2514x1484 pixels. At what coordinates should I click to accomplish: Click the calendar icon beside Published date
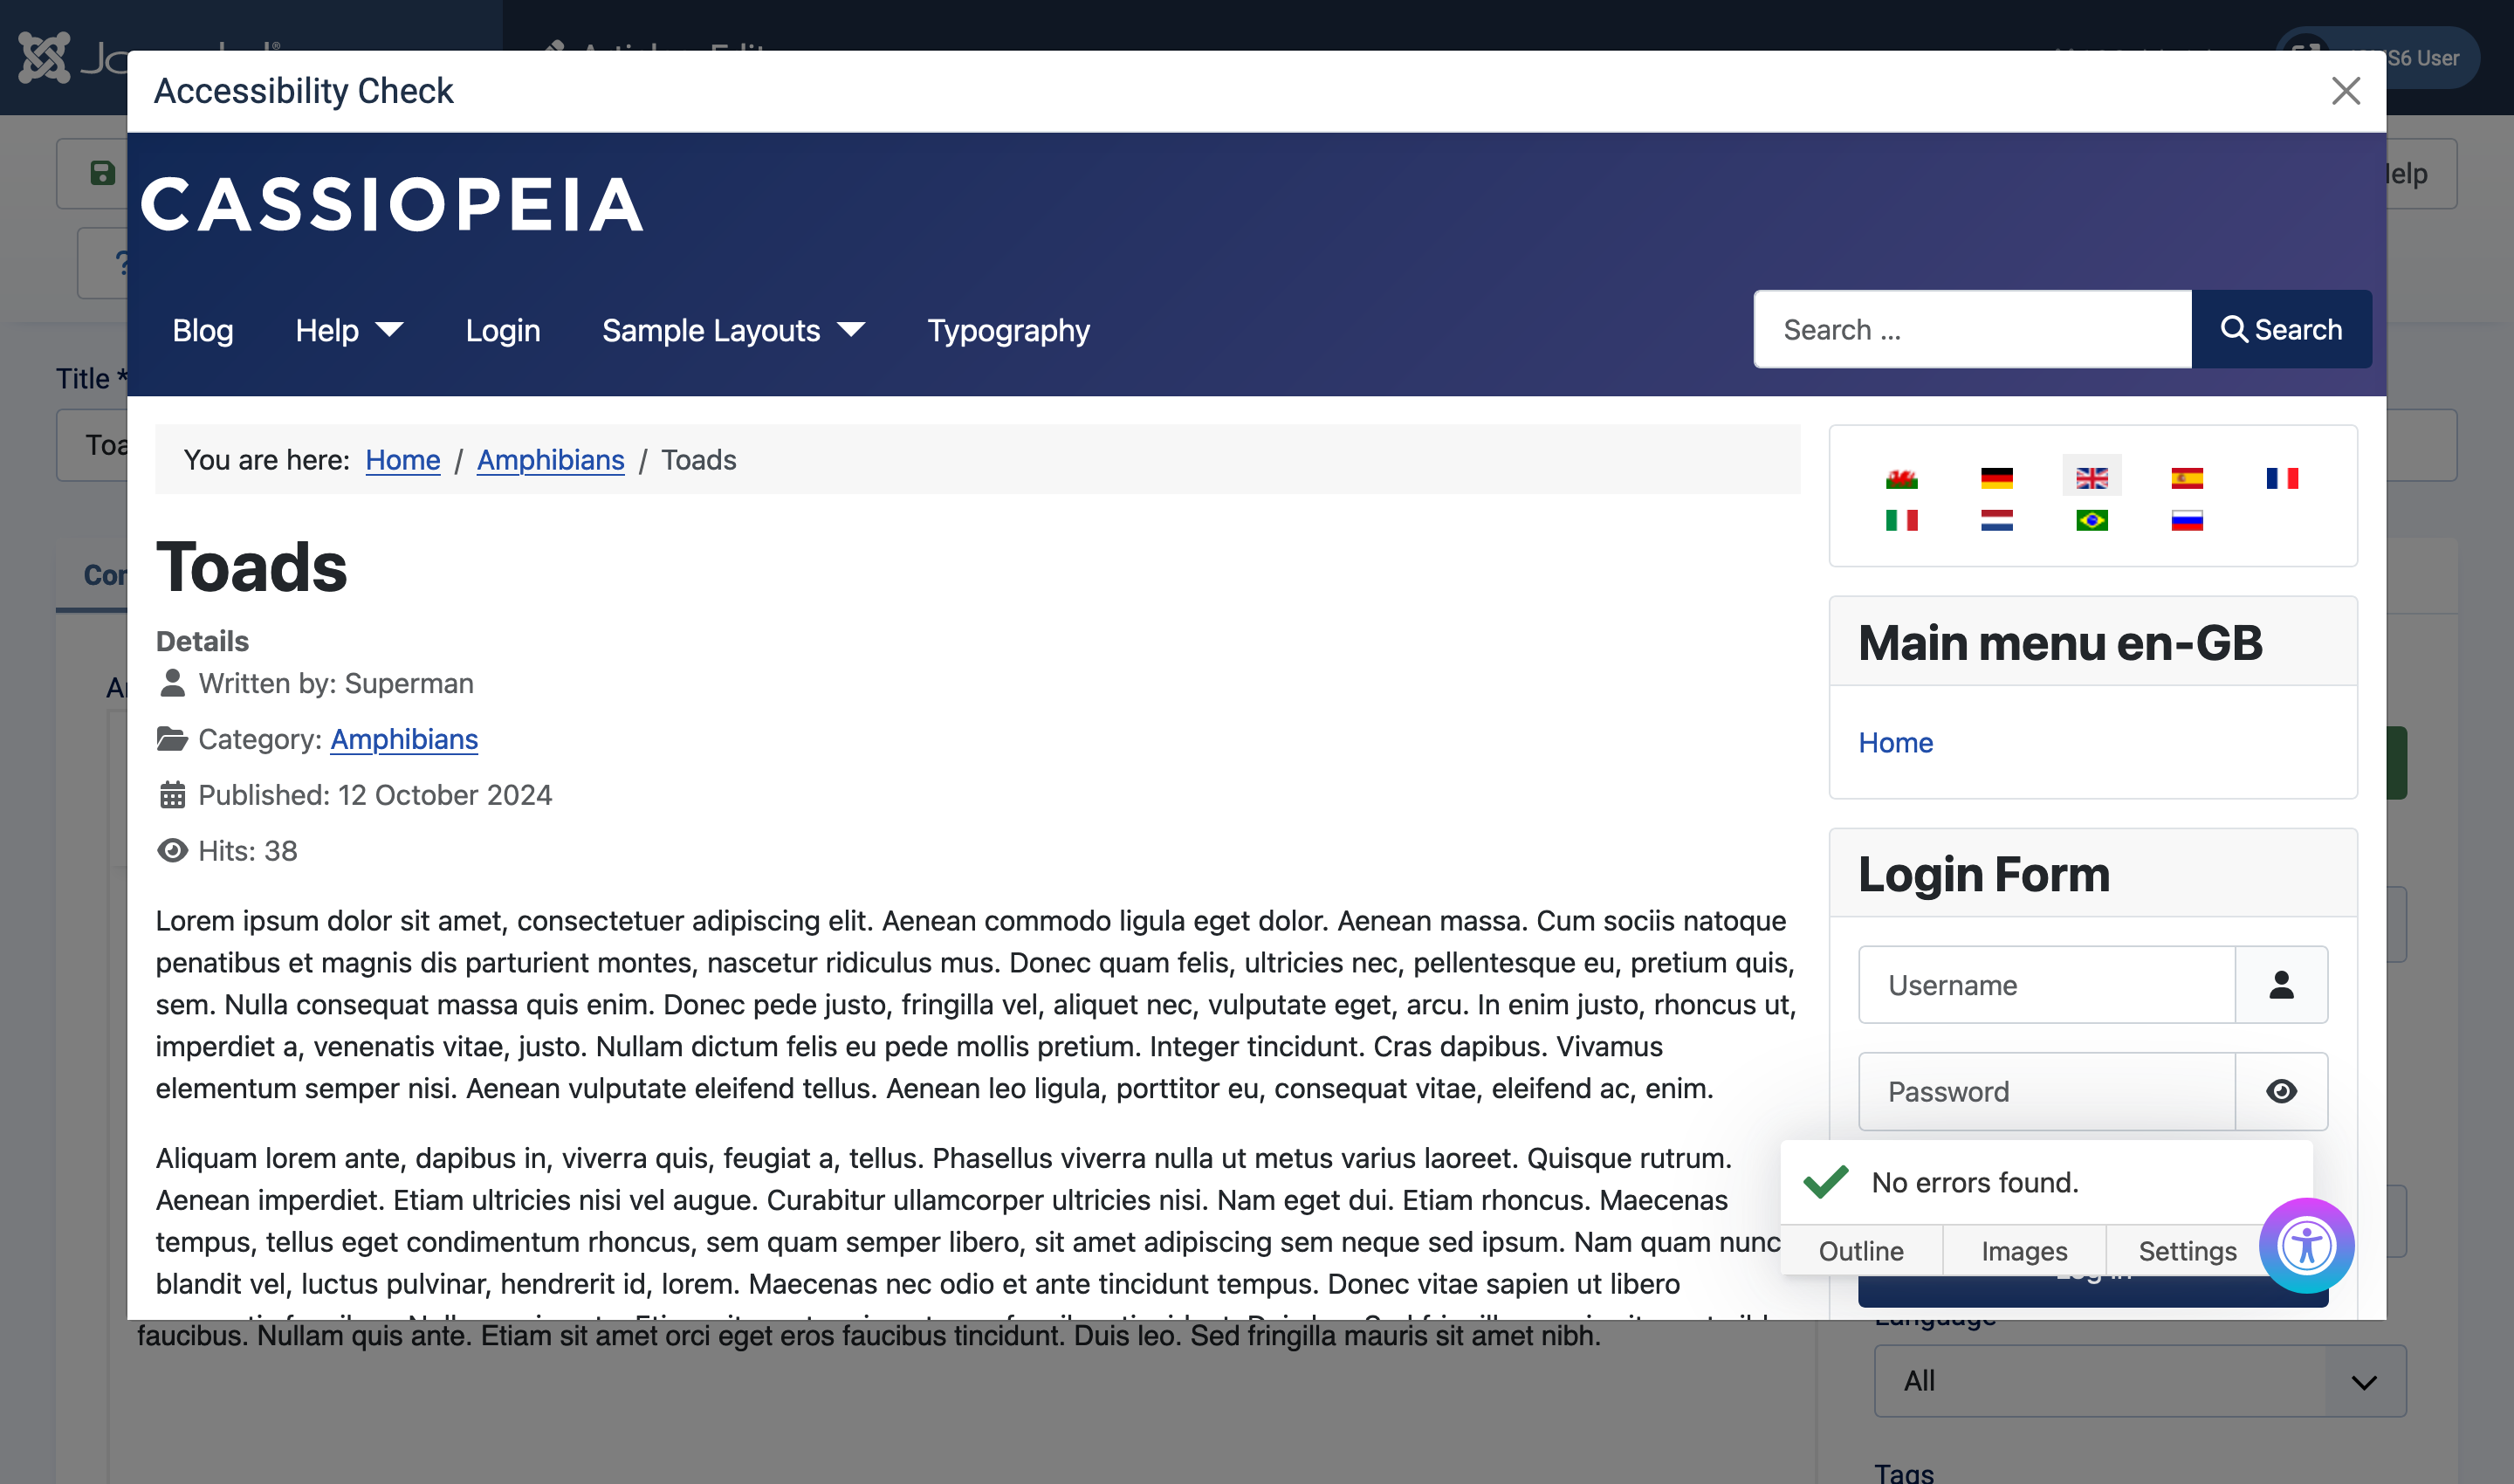(173, 794)
